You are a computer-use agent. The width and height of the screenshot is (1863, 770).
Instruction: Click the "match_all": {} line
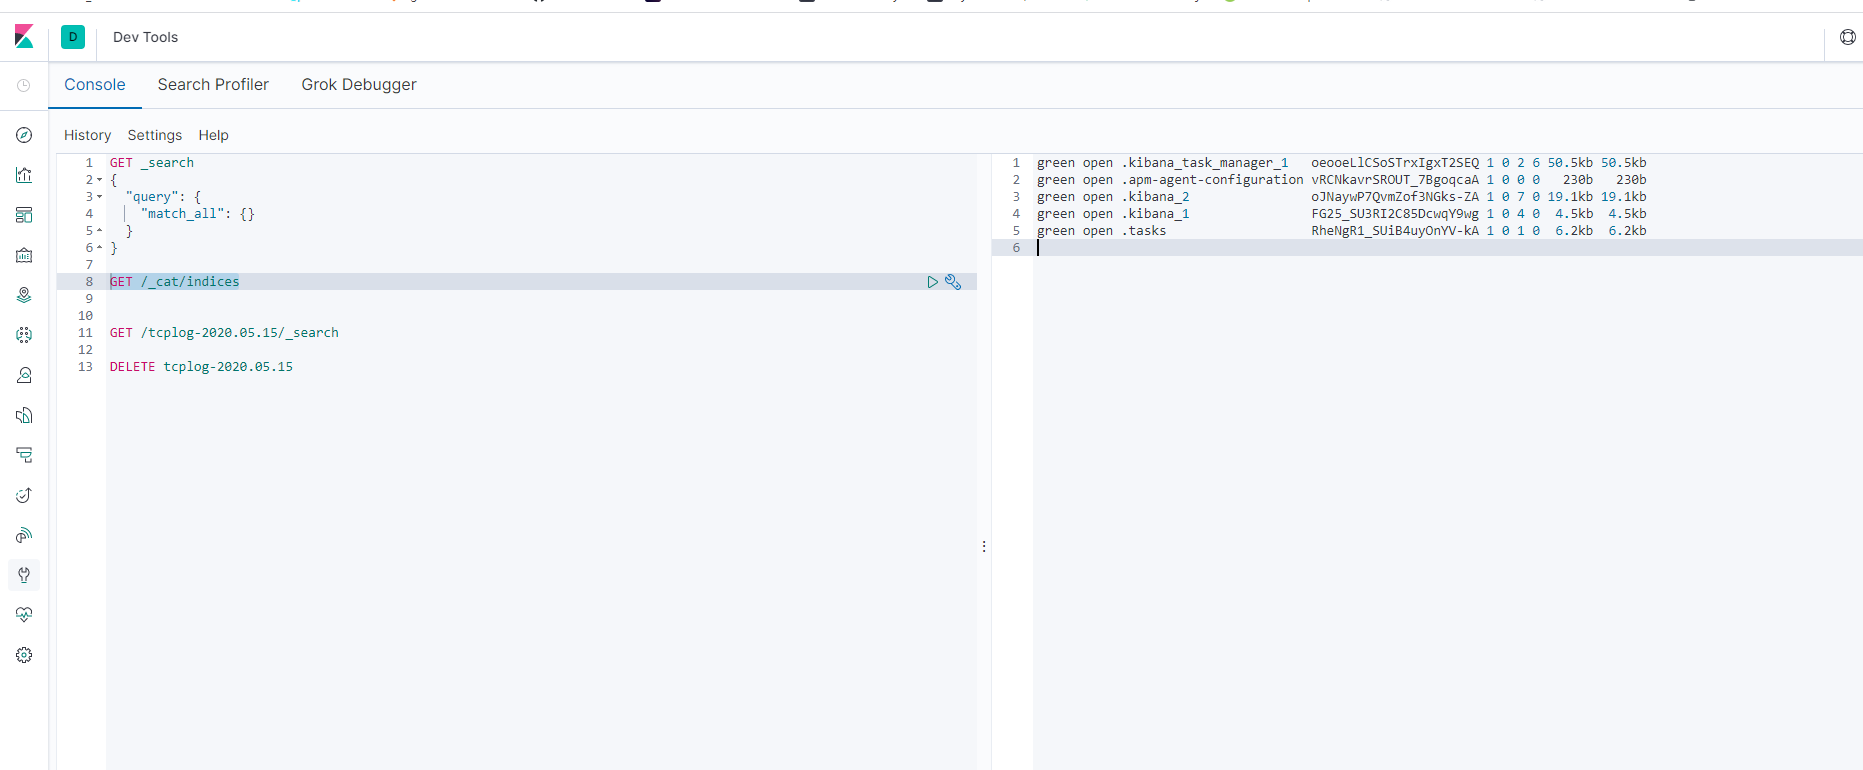(x=198, y=214)
